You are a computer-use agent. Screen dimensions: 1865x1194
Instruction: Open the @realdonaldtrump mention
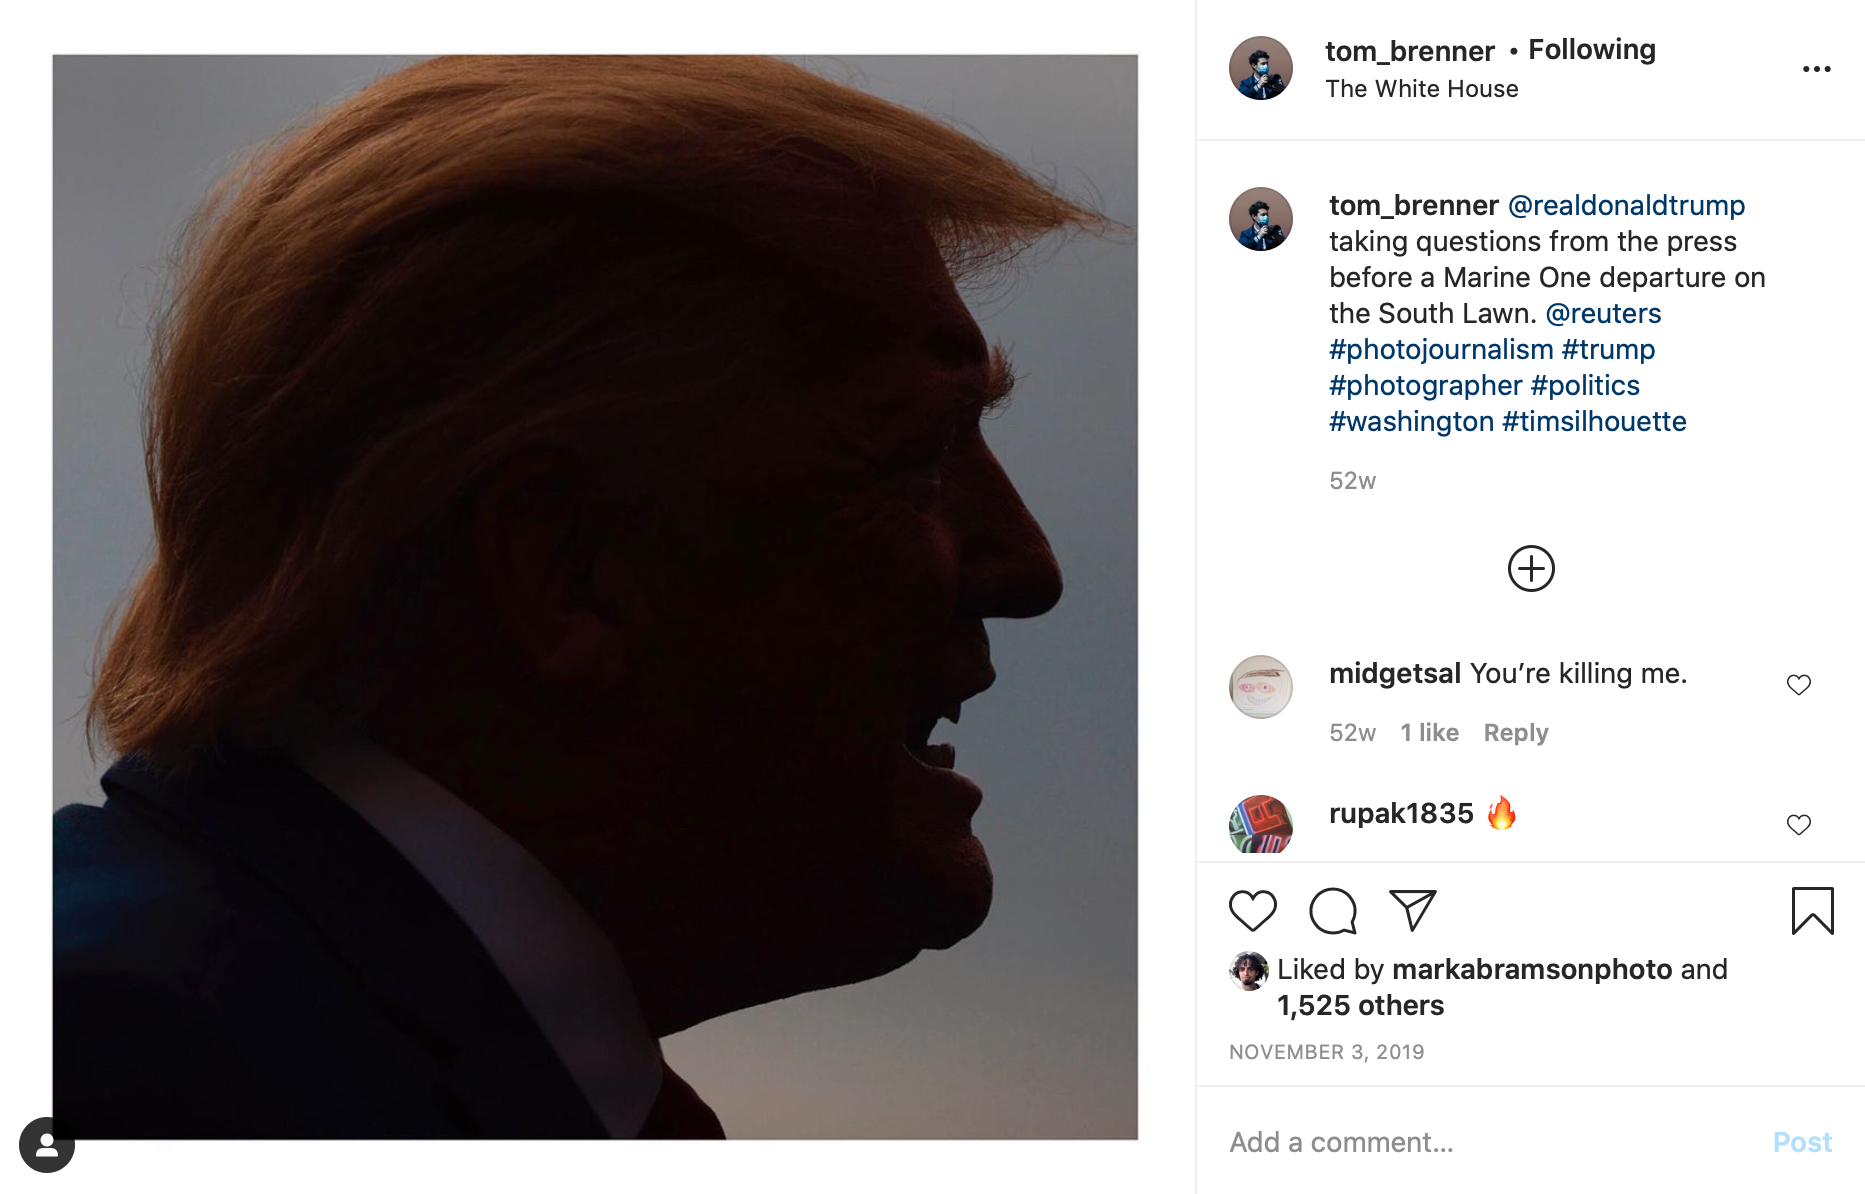[1626, 206]
